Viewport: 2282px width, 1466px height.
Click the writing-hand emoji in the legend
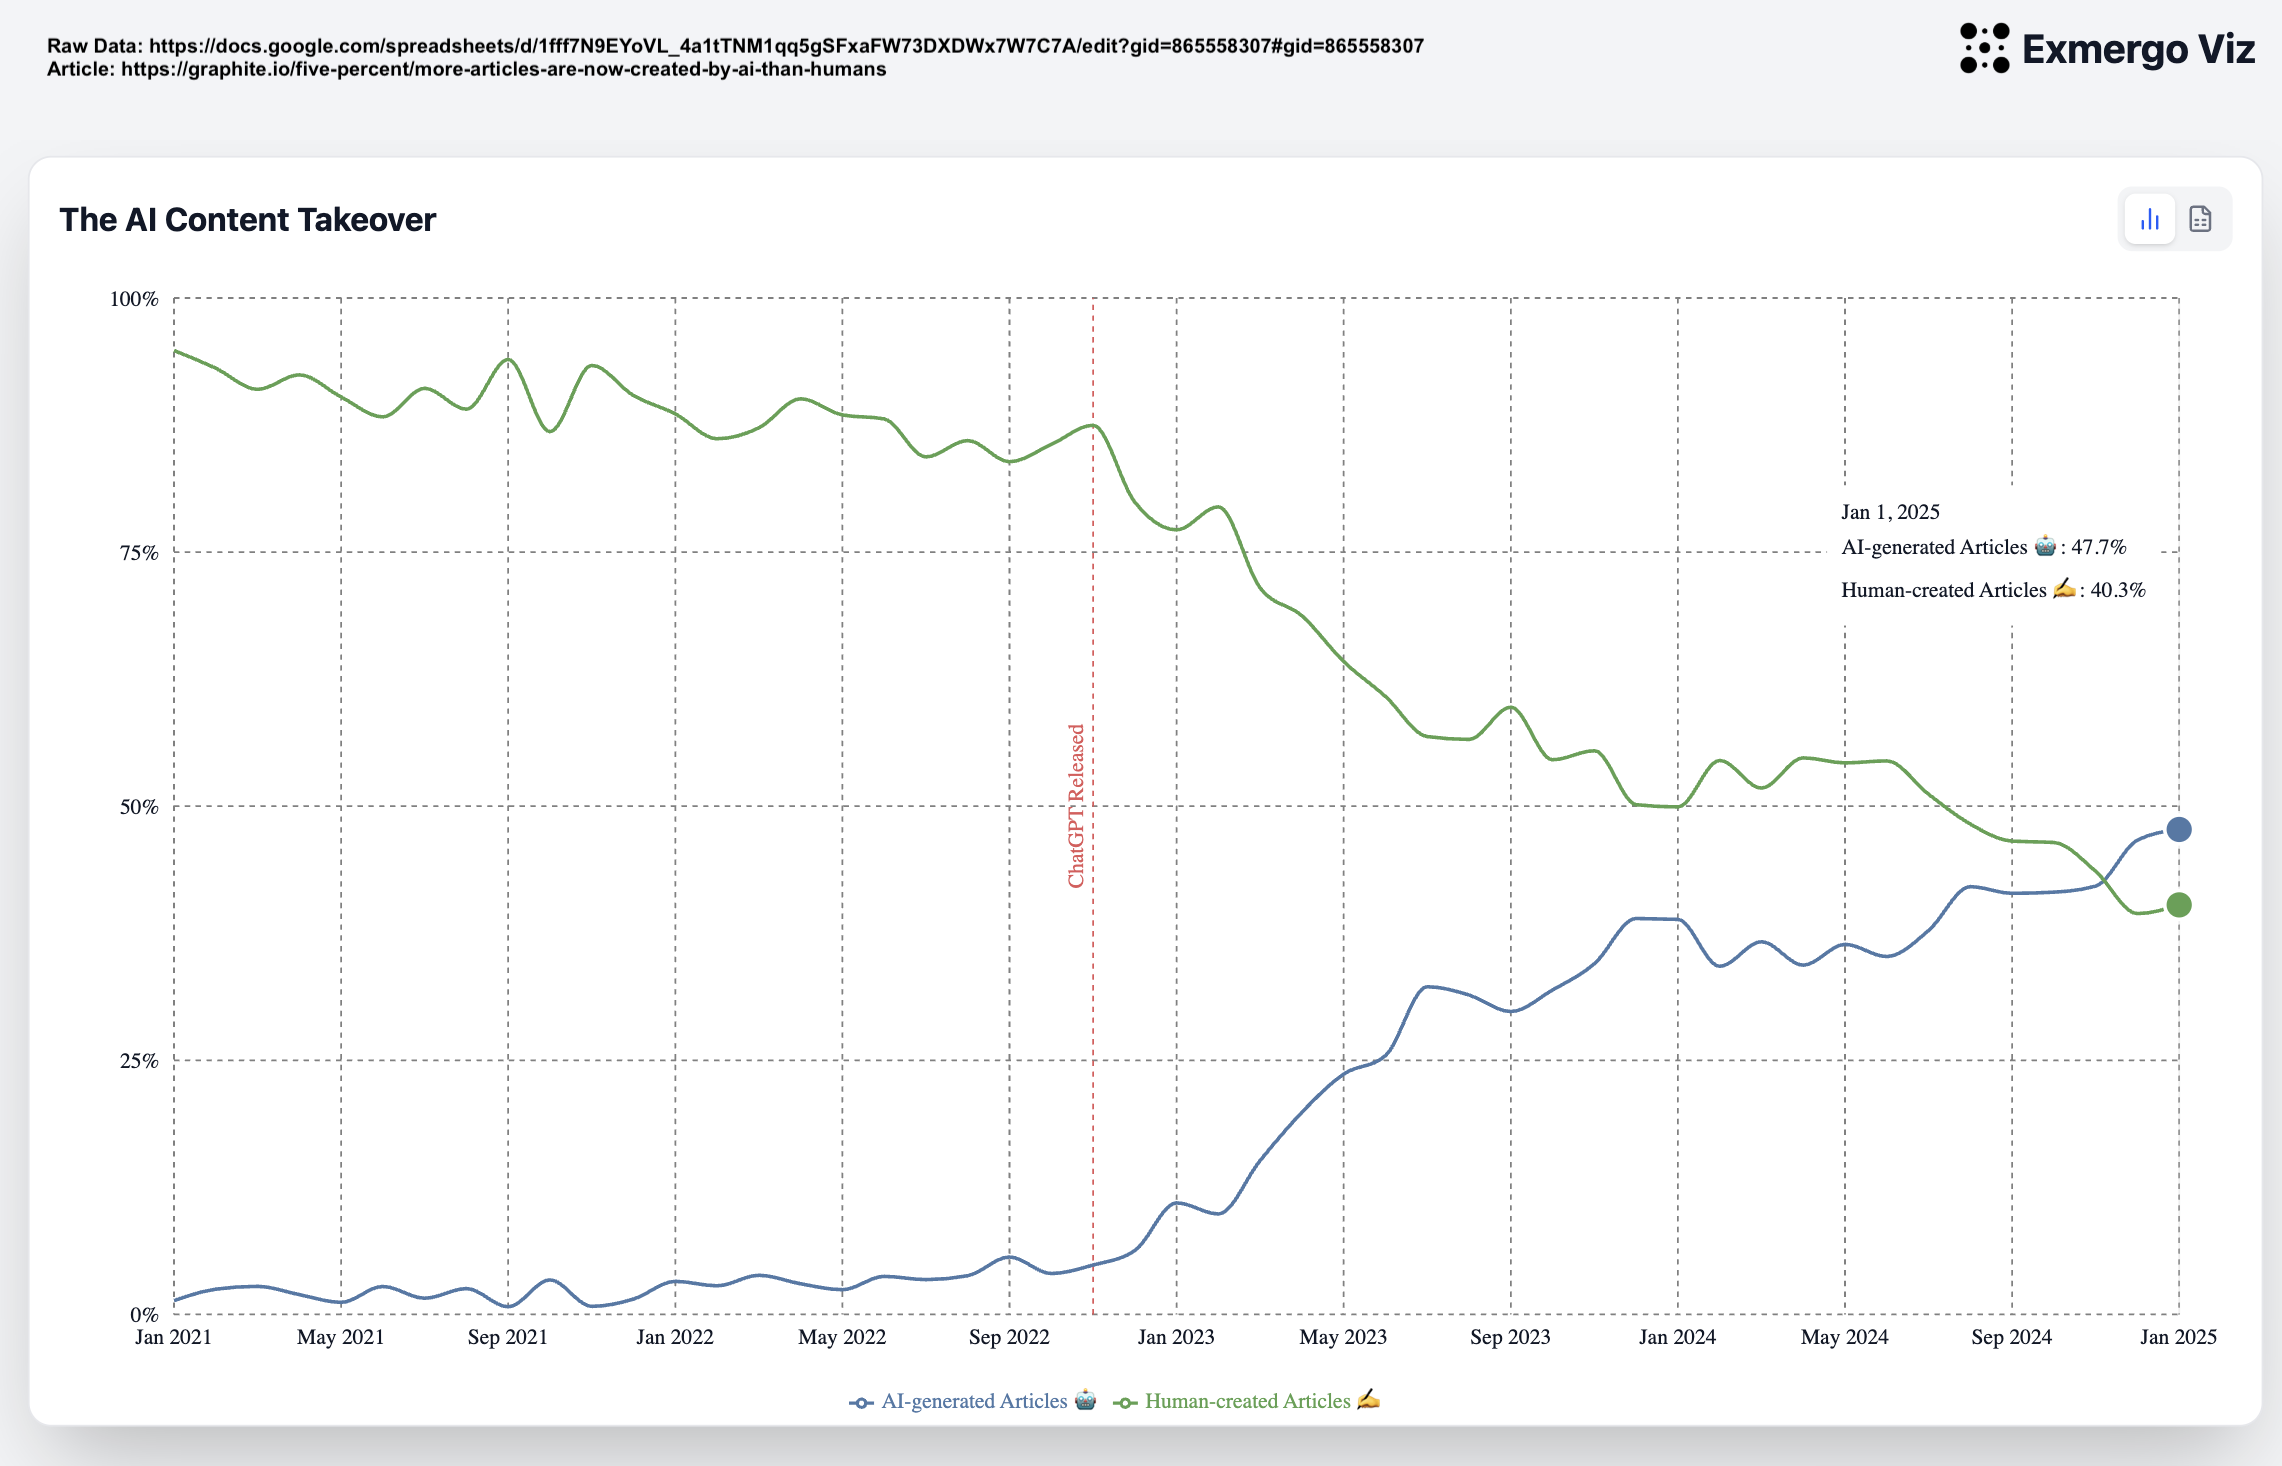1366,1399
